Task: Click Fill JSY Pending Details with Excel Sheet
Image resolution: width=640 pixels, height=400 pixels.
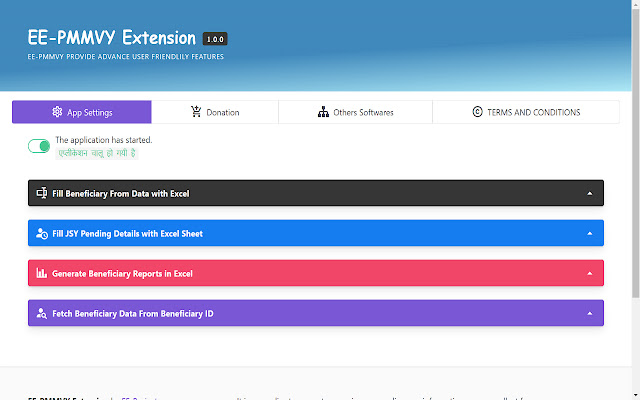Action: pyautogui.click(x=127, y=233)
